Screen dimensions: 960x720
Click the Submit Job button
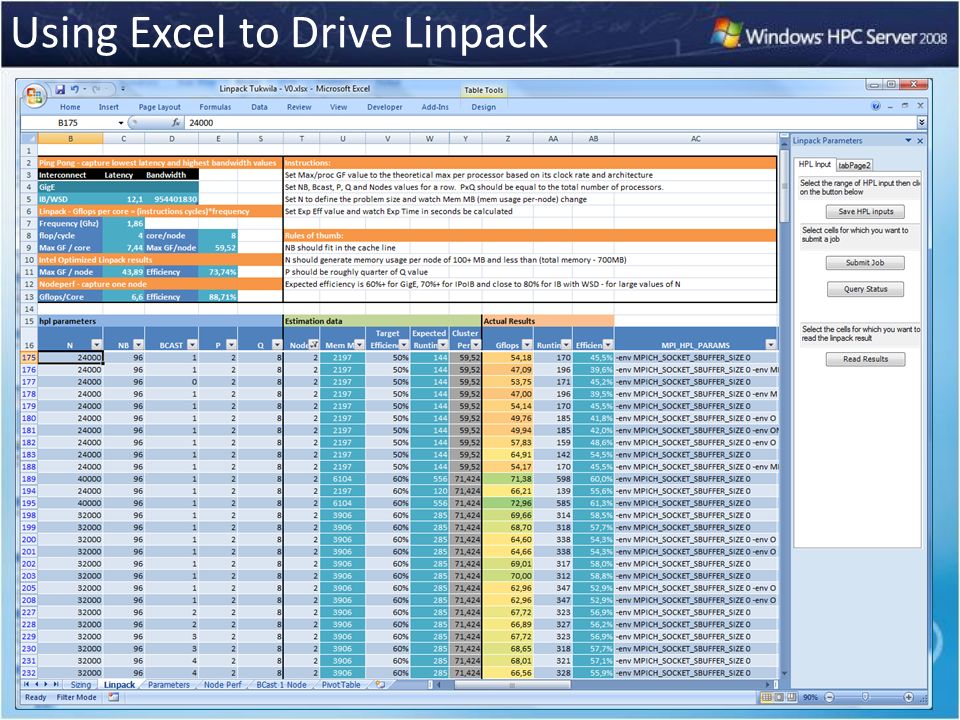click(x=865, y=263)
